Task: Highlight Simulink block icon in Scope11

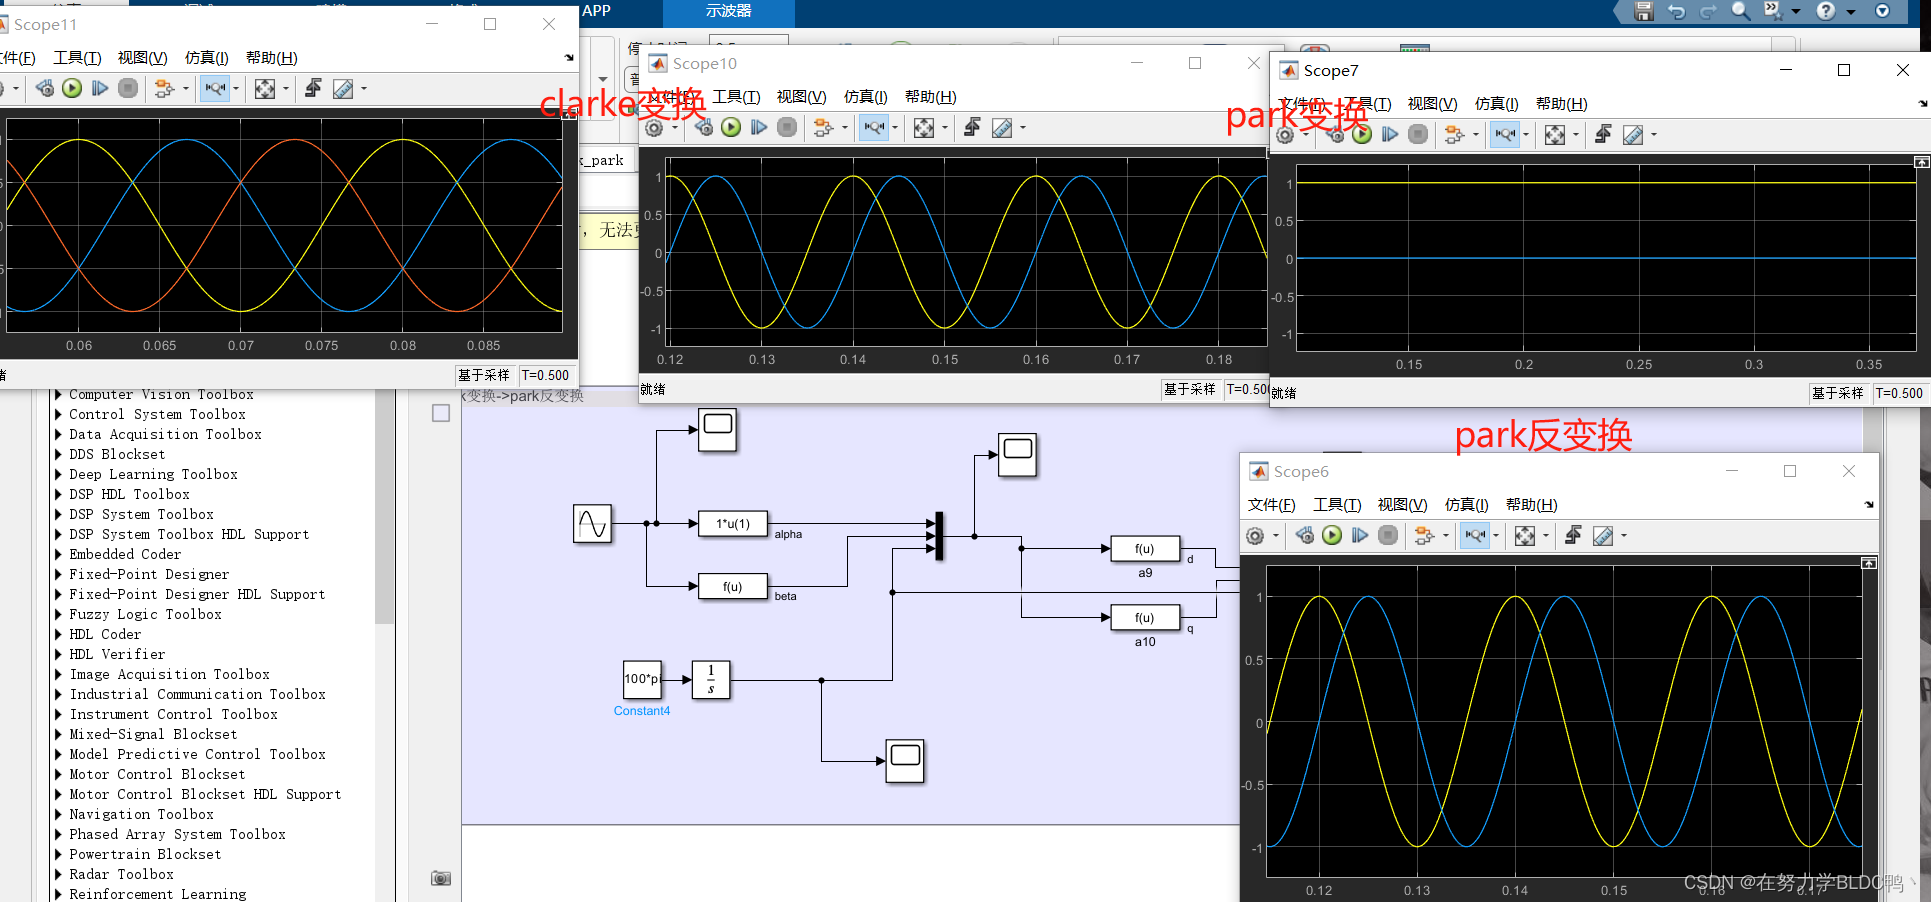Action: [x=164, y=89]
